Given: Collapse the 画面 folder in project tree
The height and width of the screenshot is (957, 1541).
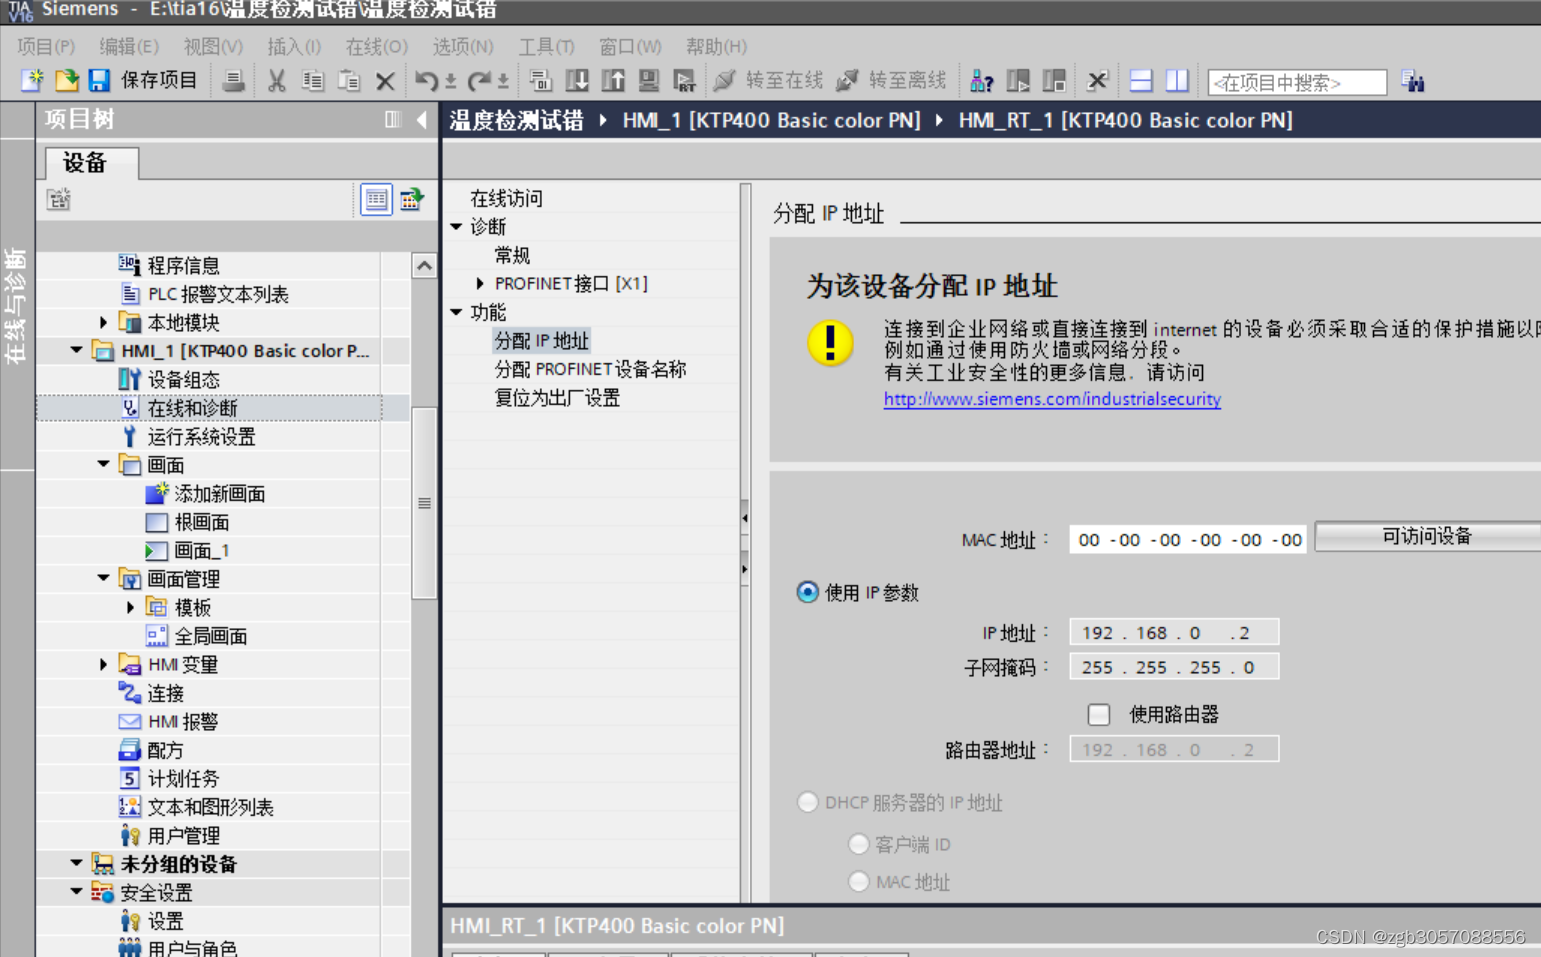Looking at the screenshot, I should point(103,465).
